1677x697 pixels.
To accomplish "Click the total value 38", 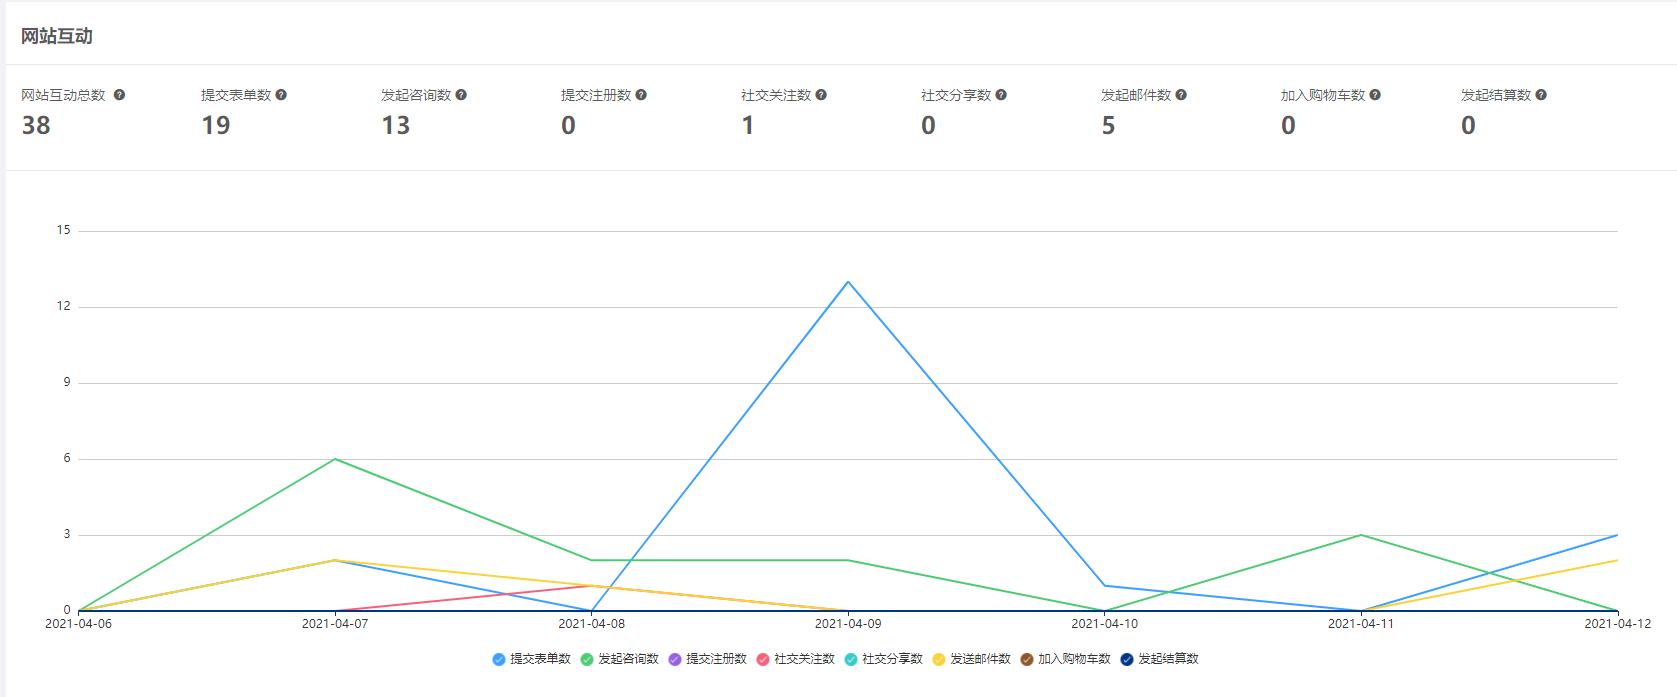I will tap(36, 125).
